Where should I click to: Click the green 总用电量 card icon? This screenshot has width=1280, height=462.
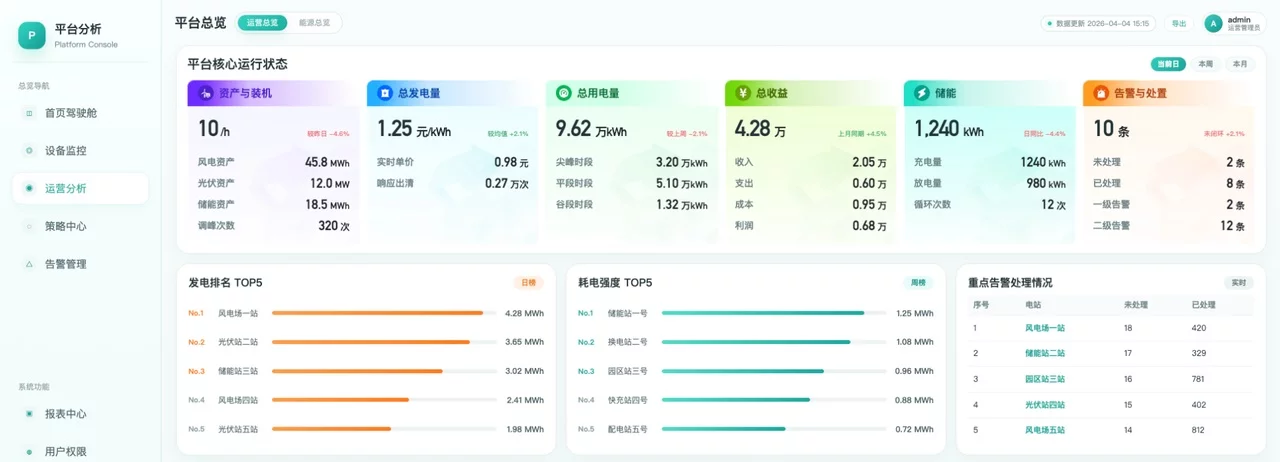[564, 93]
